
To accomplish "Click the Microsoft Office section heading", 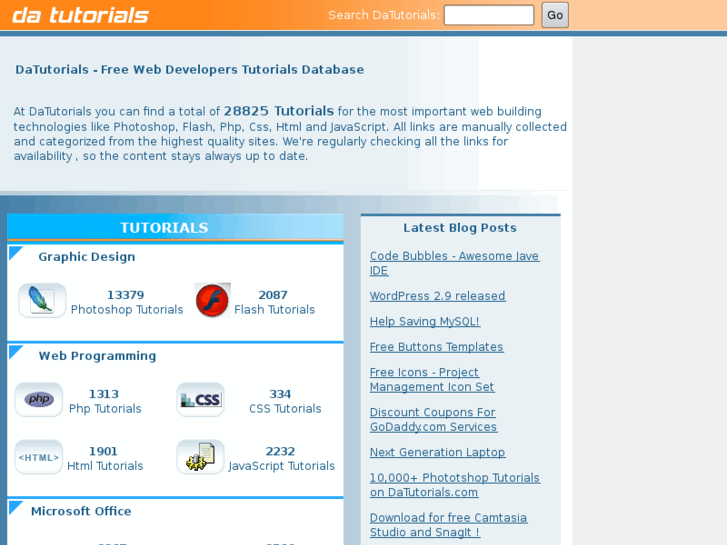I will tap(81, 511).
